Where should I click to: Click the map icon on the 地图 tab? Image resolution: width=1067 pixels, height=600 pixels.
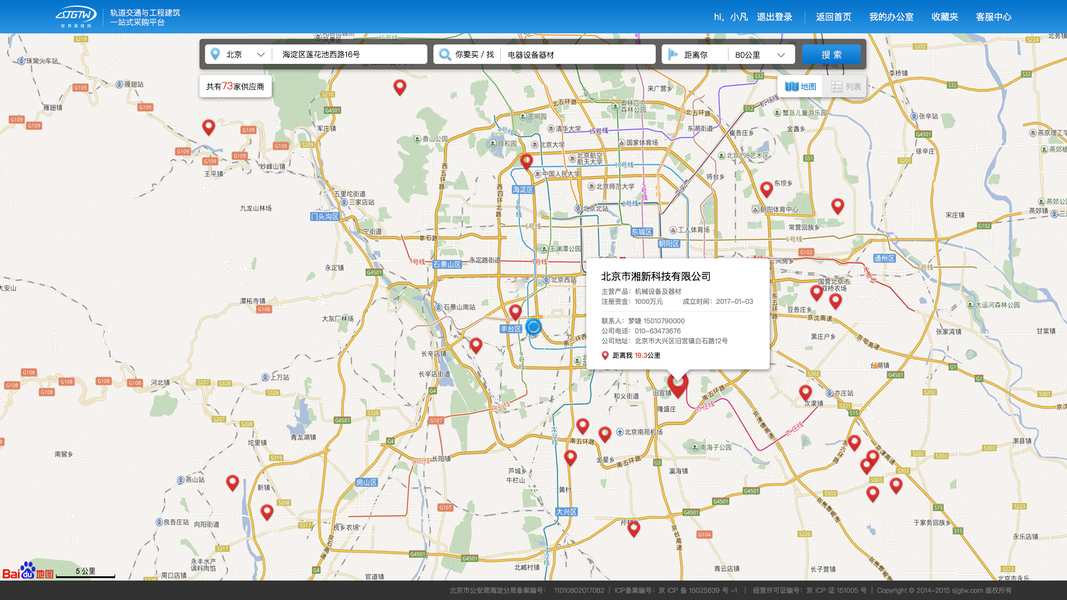tap(791, 86)
